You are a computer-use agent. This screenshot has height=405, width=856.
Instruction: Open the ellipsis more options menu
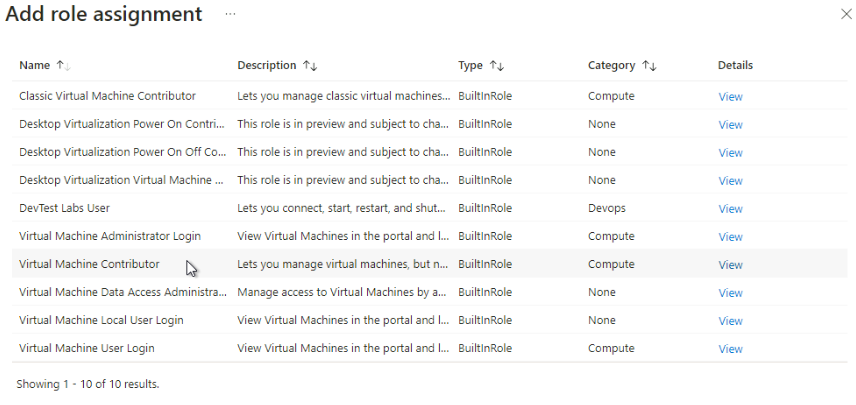230,15
